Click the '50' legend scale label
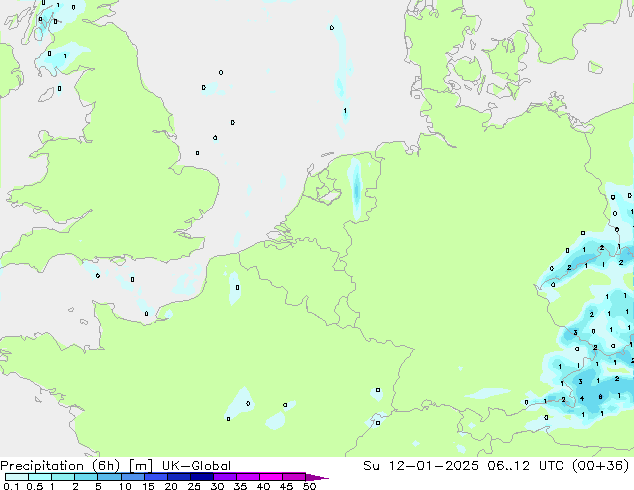 tap(309, 486)
